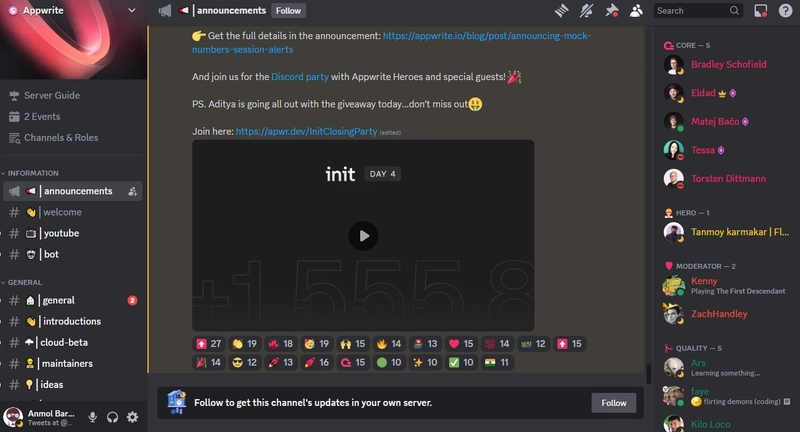Viewport: 800px width, 432px height.
Task: Open ZachHandley's member entry
Action: pos(728,314)
